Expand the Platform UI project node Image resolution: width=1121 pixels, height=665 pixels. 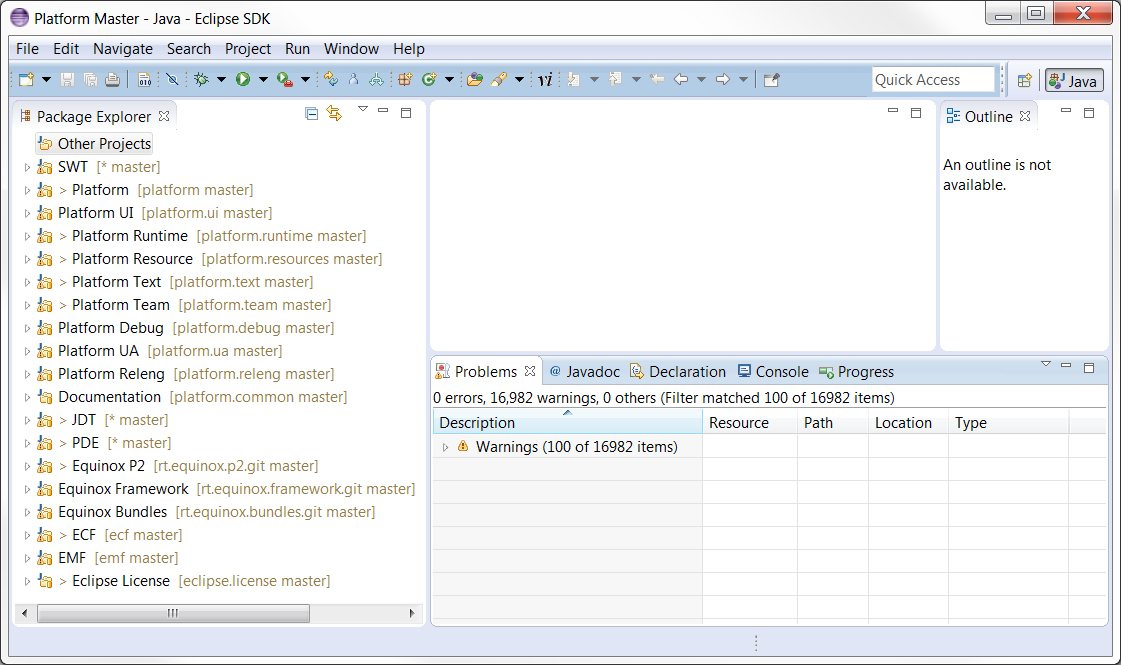(27, 213)
